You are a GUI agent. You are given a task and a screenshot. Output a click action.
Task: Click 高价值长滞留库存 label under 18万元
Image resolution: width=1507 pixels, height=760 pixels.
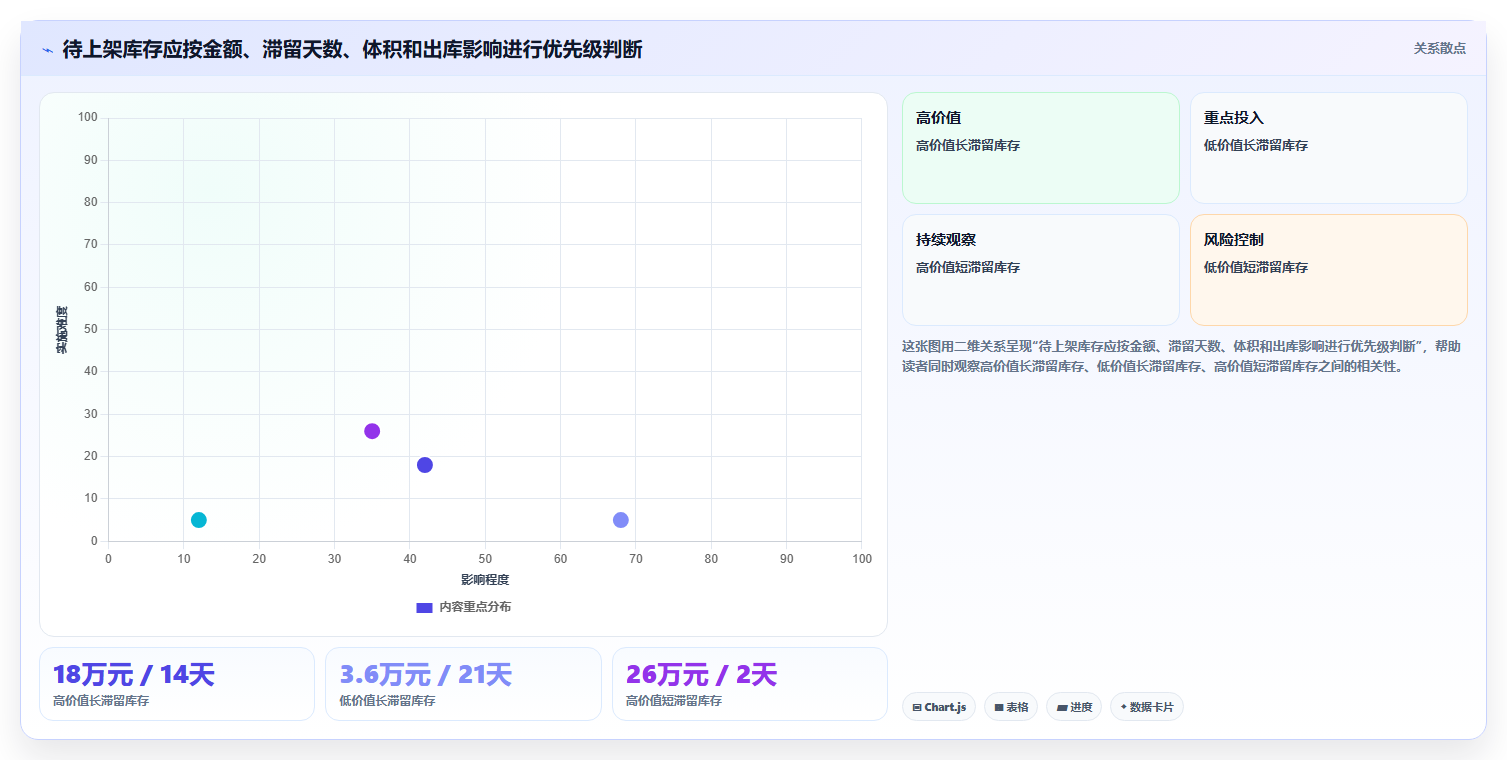point(101,701)
